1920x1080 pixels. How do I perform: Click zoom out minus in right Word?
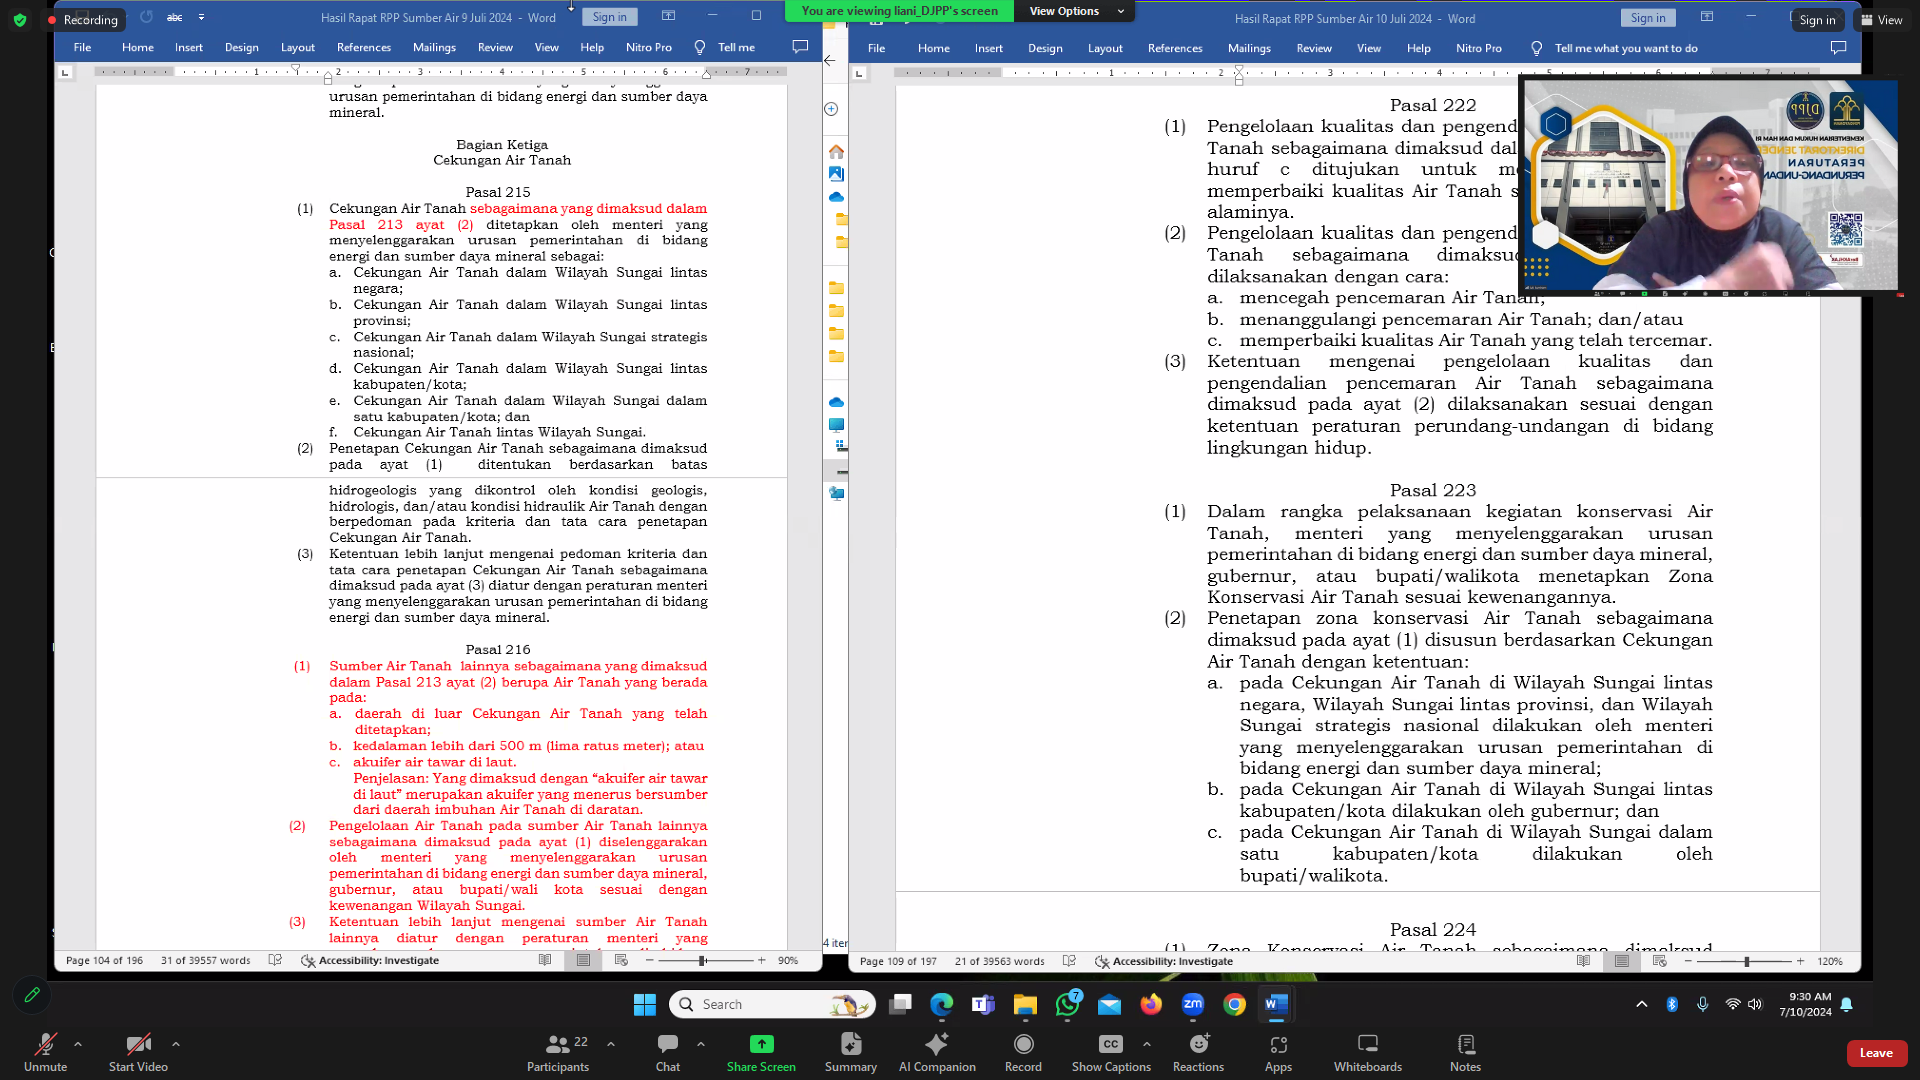point(1688,961)
